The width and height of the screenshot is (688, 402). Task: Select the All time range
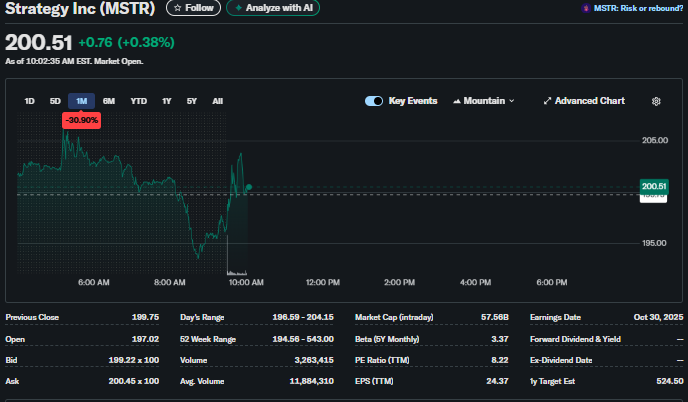(x=217, y=101)
